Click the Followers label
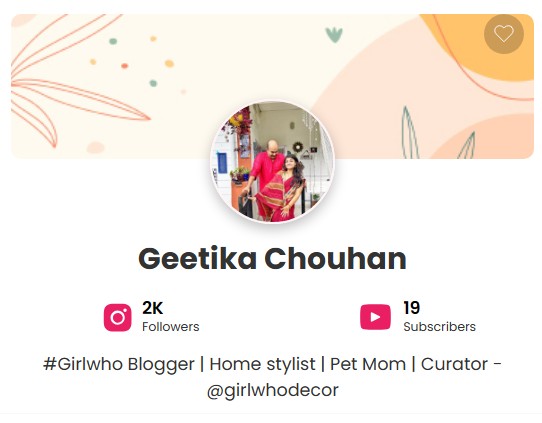This screenshot has height=423, width=542. 171,327
